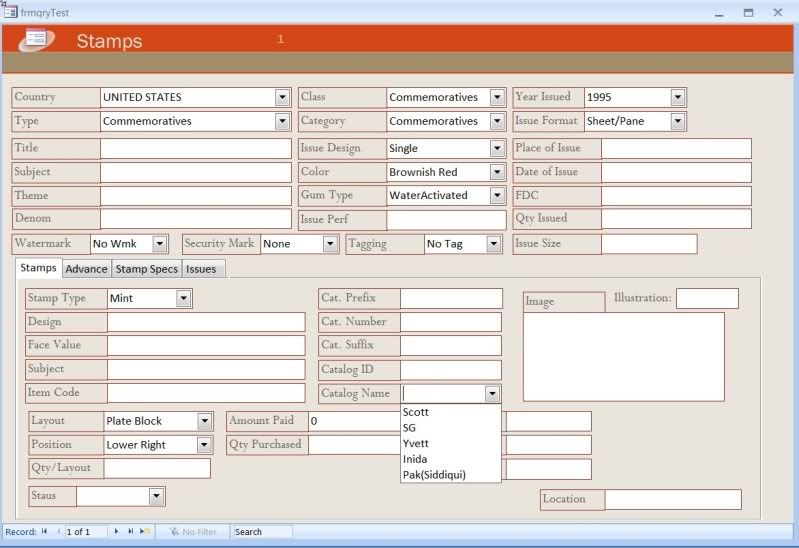The width and height of the screenshot is (799, 548).
Task: Open the Stamp Type dropdown
Action: pyautogui.click(x=183, y=298)
